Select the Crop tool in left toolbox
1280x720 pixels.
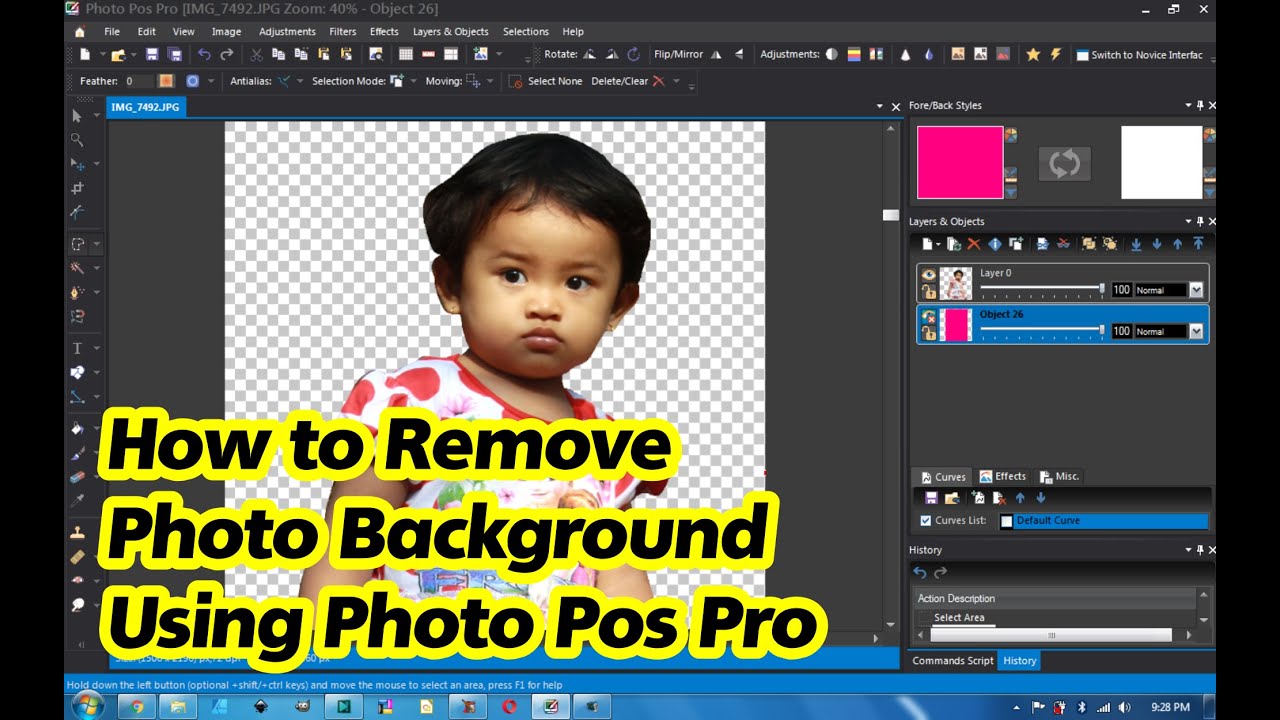tap(77, 188)
